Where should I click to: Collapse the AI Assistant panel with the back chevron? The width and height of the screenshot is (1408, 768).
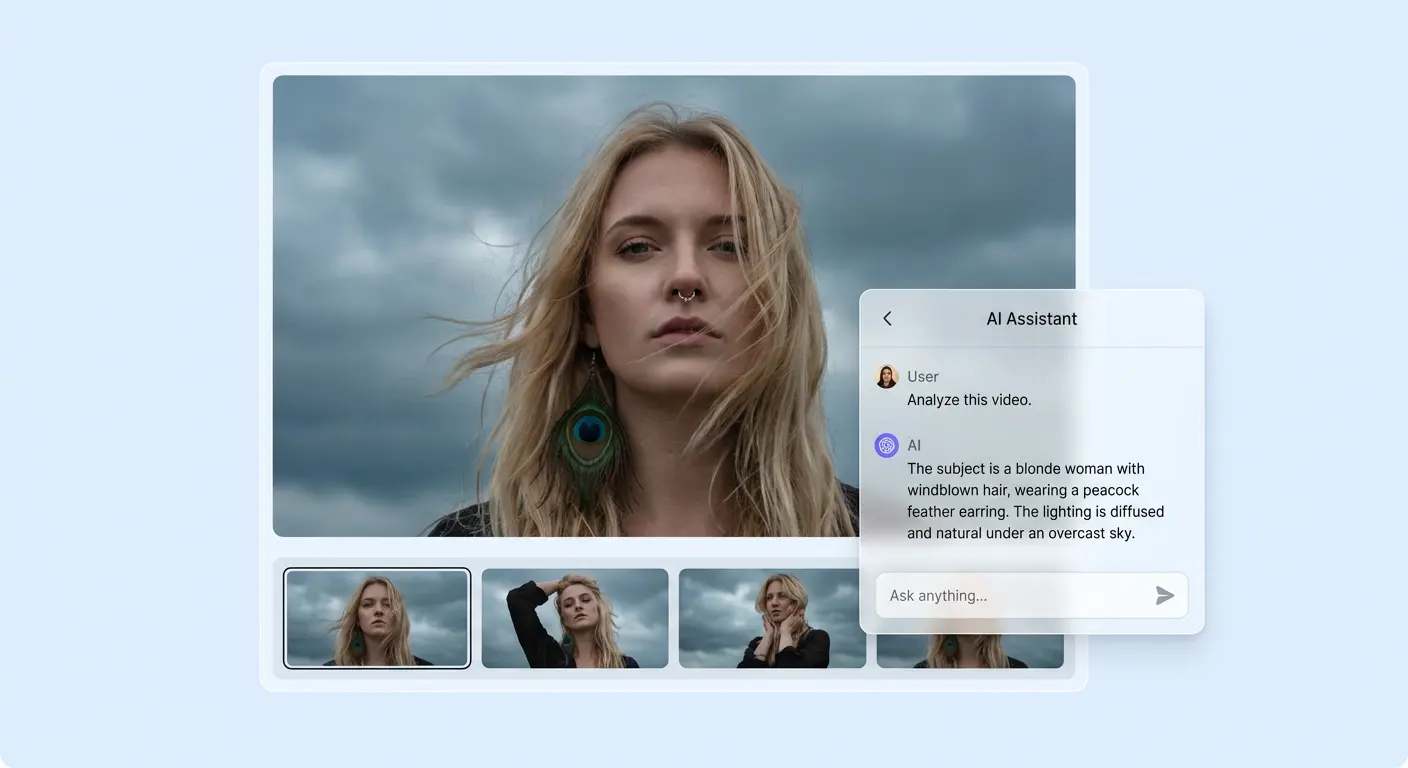click(887, 318)
